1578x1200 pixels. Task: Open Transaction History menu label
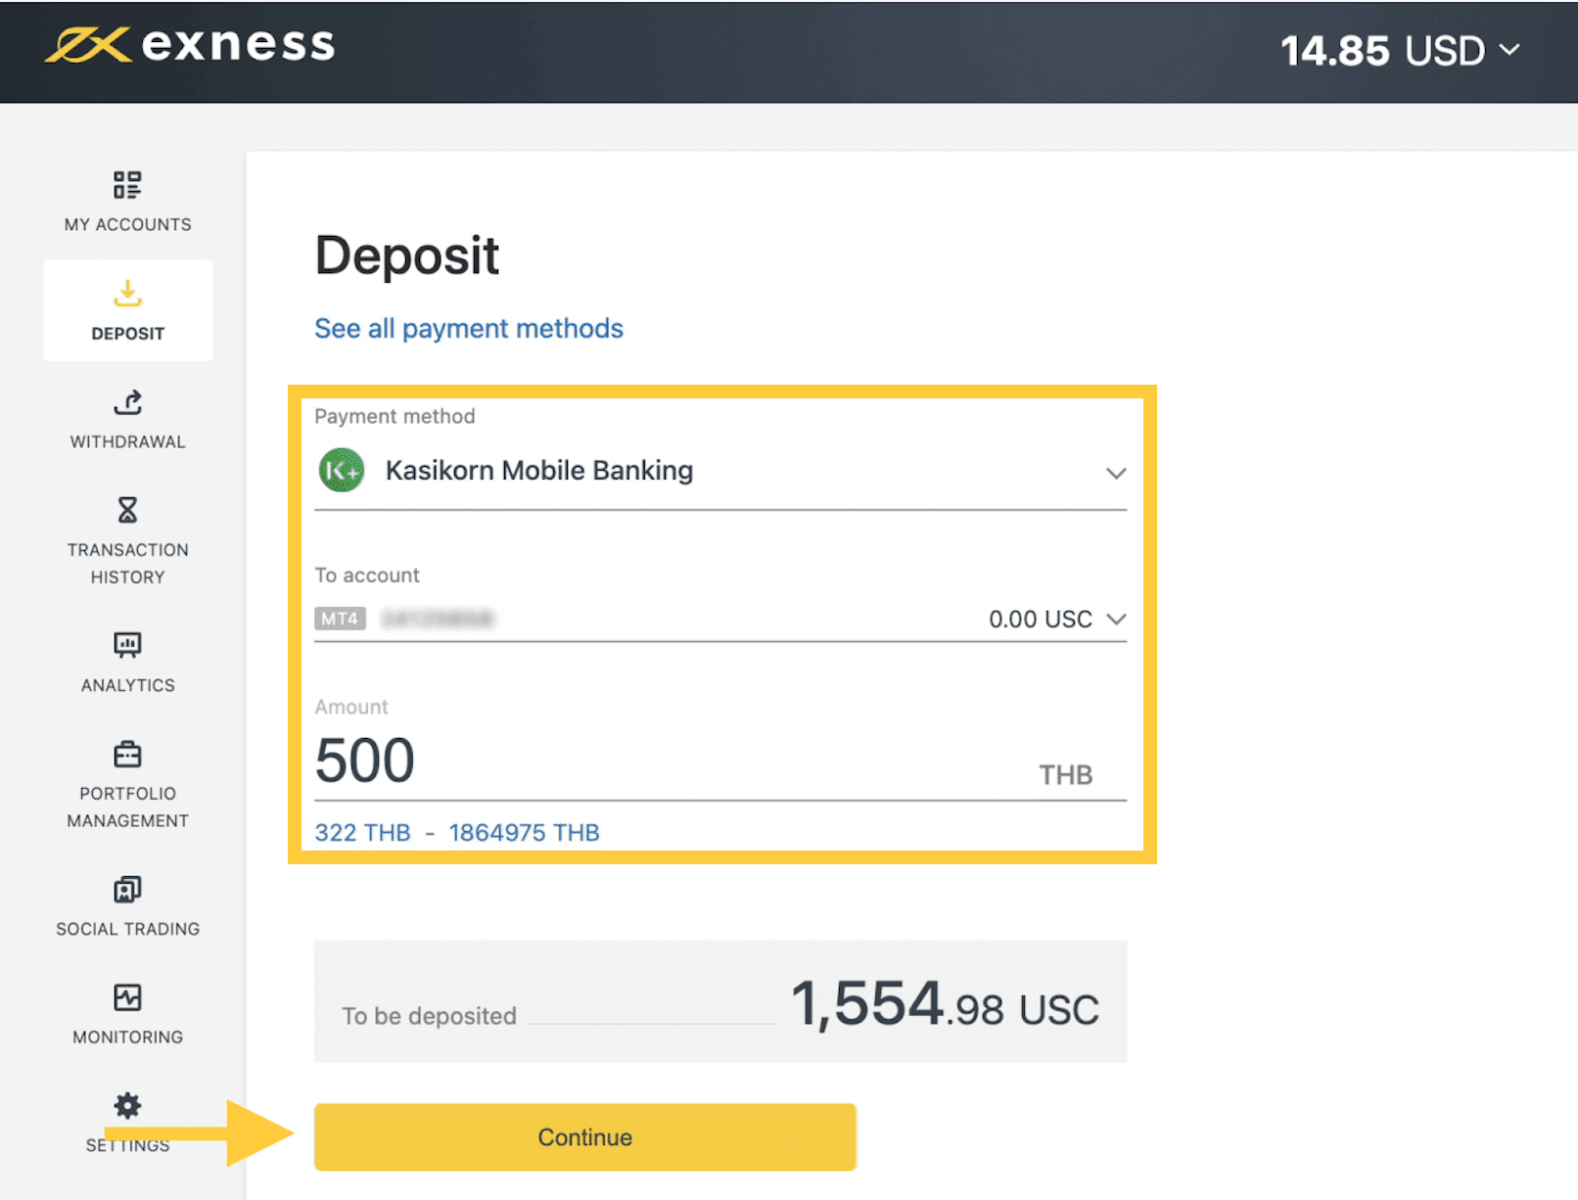(128, 563)
